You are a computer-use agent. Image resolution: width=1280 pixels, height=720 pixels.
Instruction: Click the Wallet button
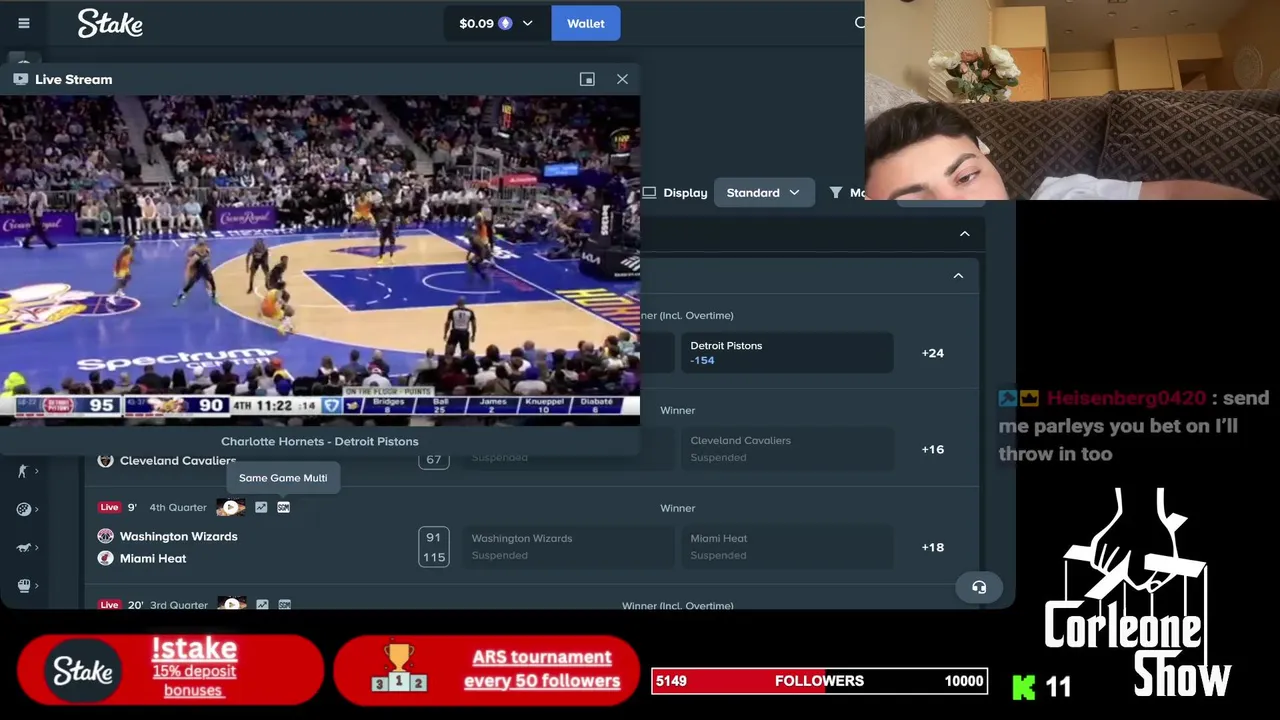tap(586, 23)
